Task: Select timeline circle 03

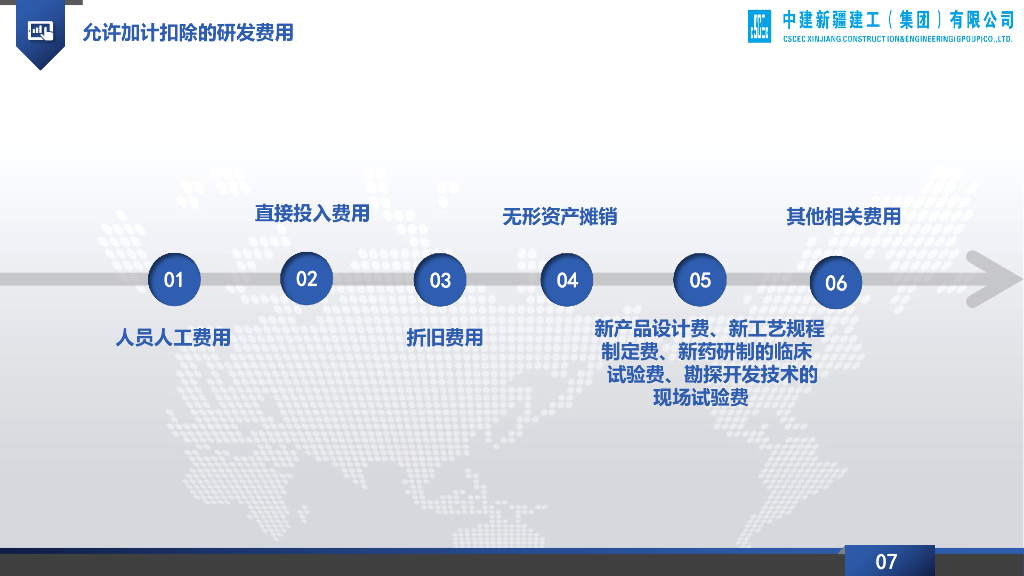Action: [x=440, y=280]
